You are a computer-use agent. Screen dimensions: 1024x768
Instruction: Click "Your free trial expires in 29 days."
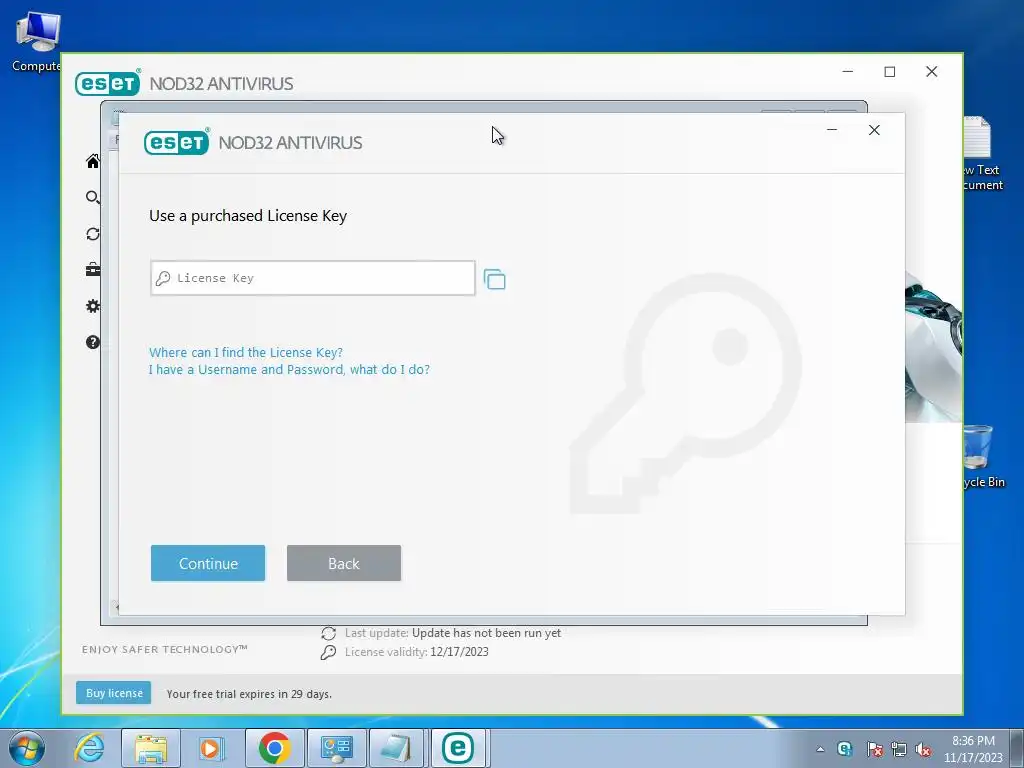249,694
